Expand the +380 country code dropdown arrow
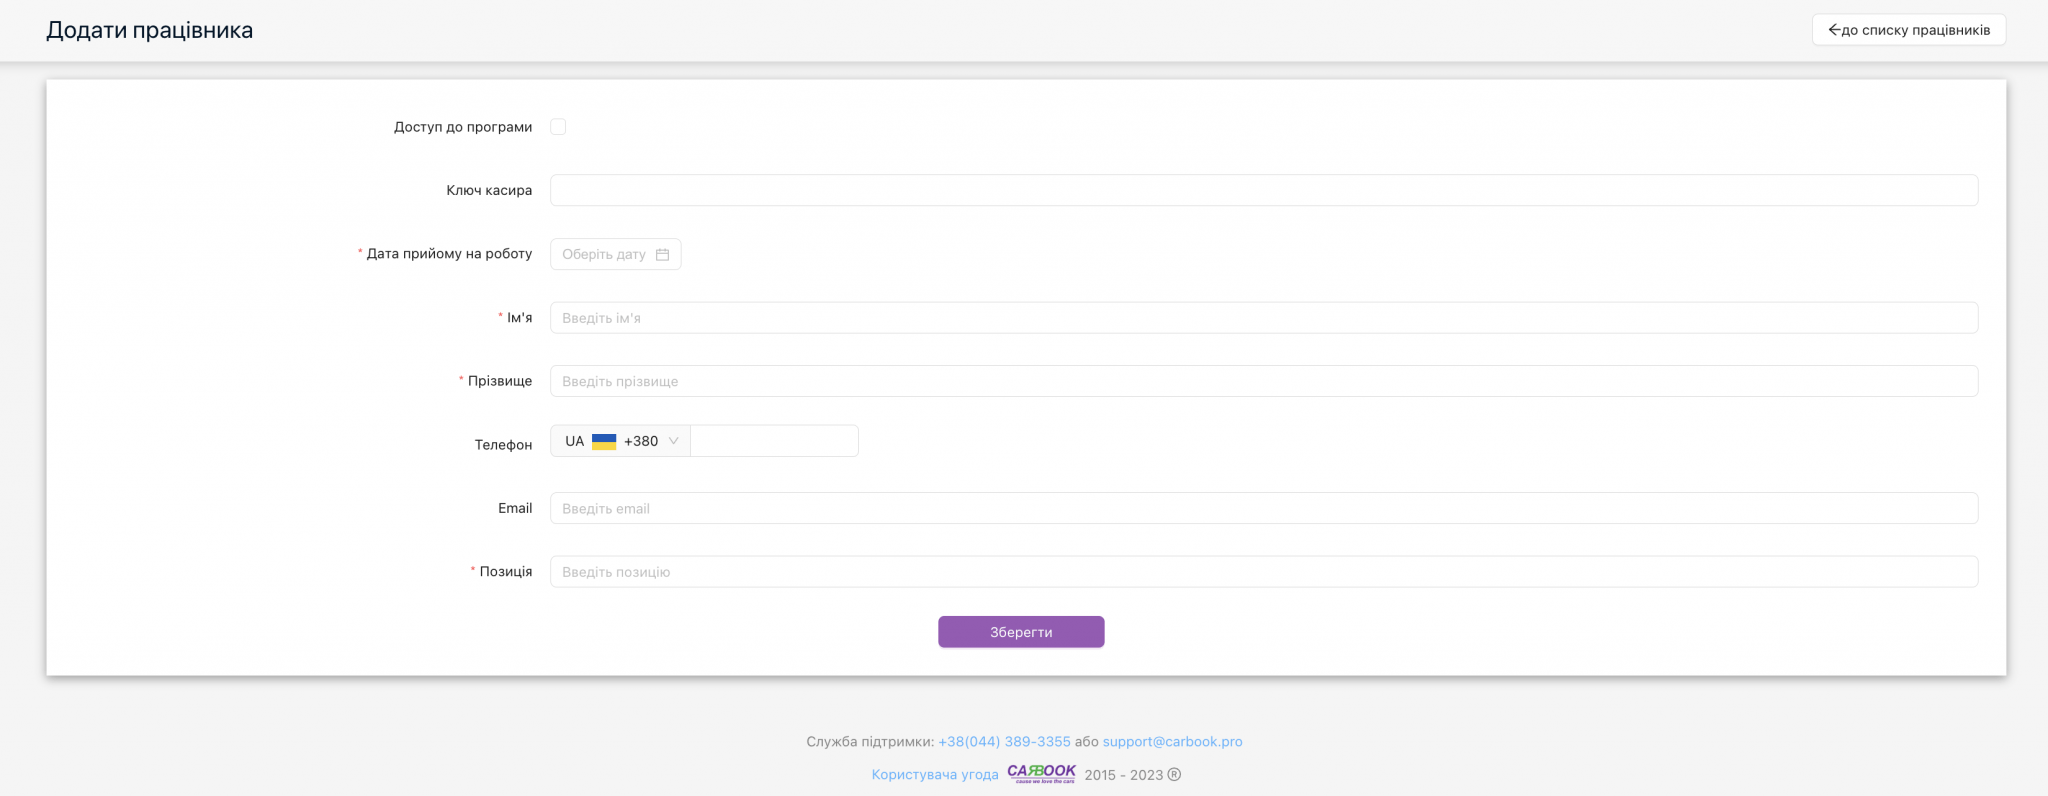This screenshot has width=2048, height=796. (674, 441)
